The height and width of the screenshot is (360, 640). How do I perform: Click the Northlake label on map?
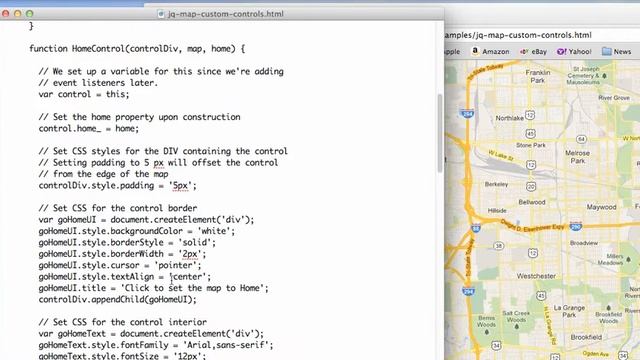pos(509,118)
